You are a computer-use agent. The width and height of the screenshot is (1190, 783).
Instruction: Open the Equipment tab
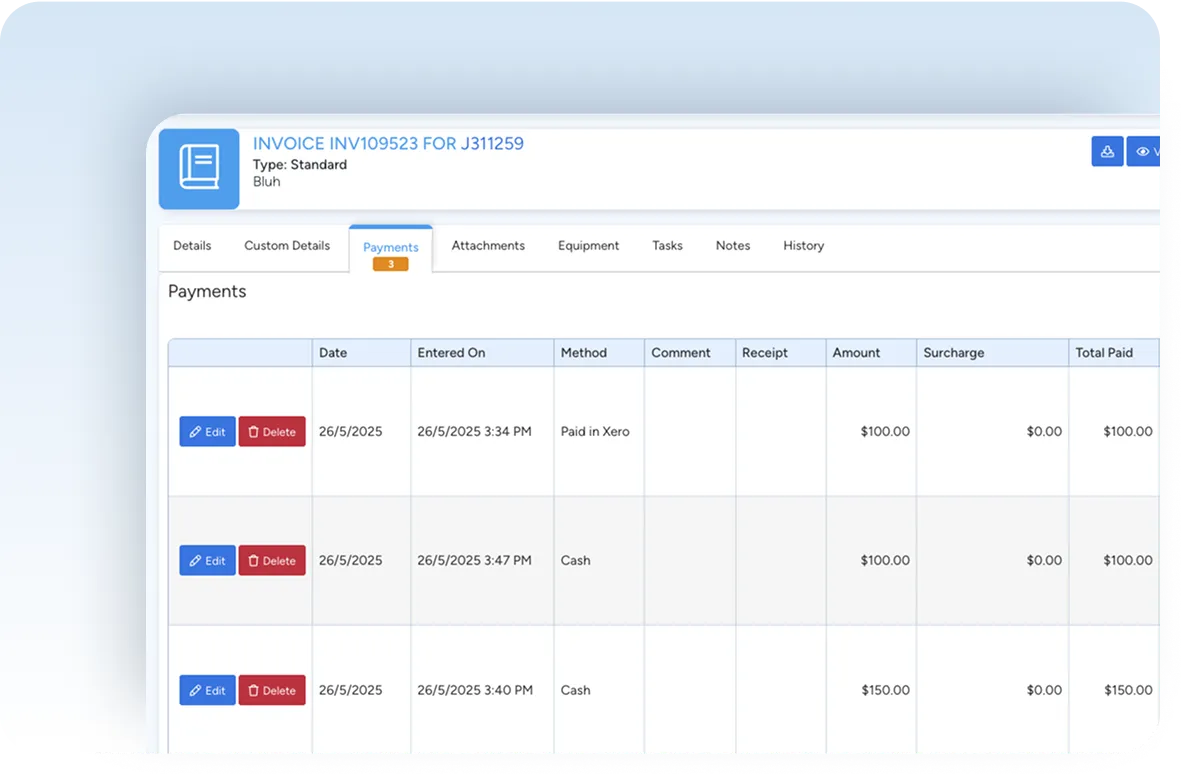588,246
